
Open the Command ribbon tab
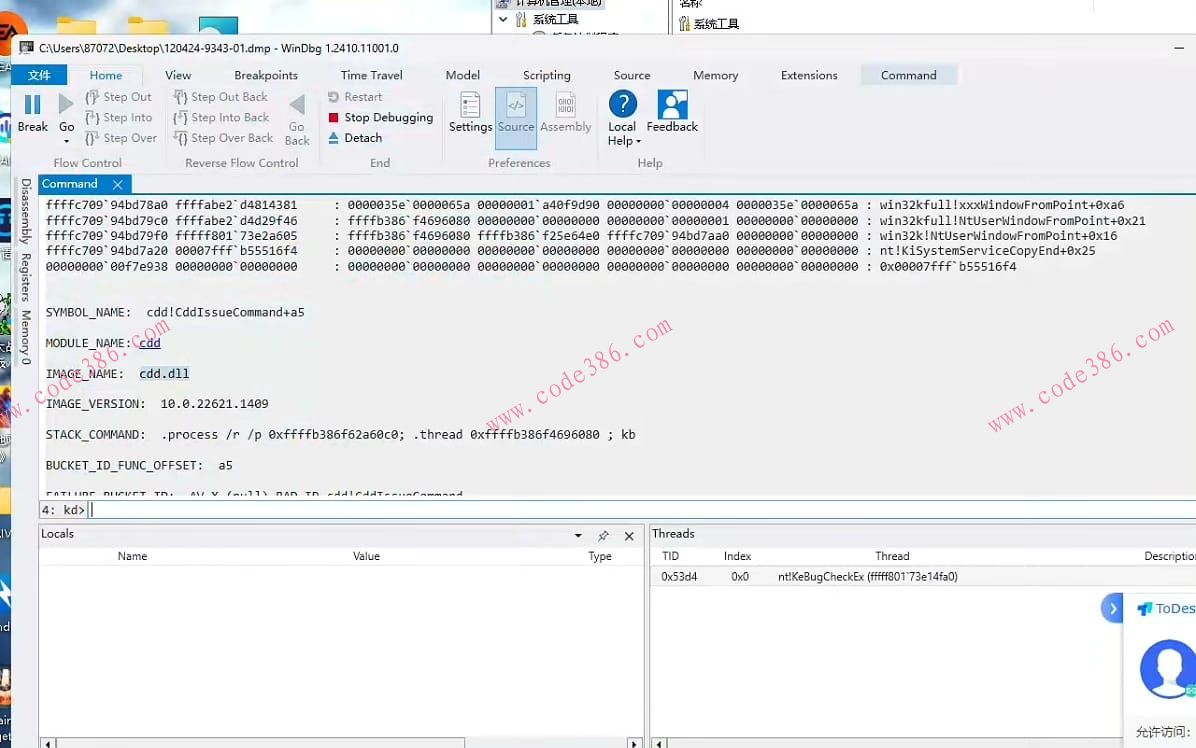(908, 75)
